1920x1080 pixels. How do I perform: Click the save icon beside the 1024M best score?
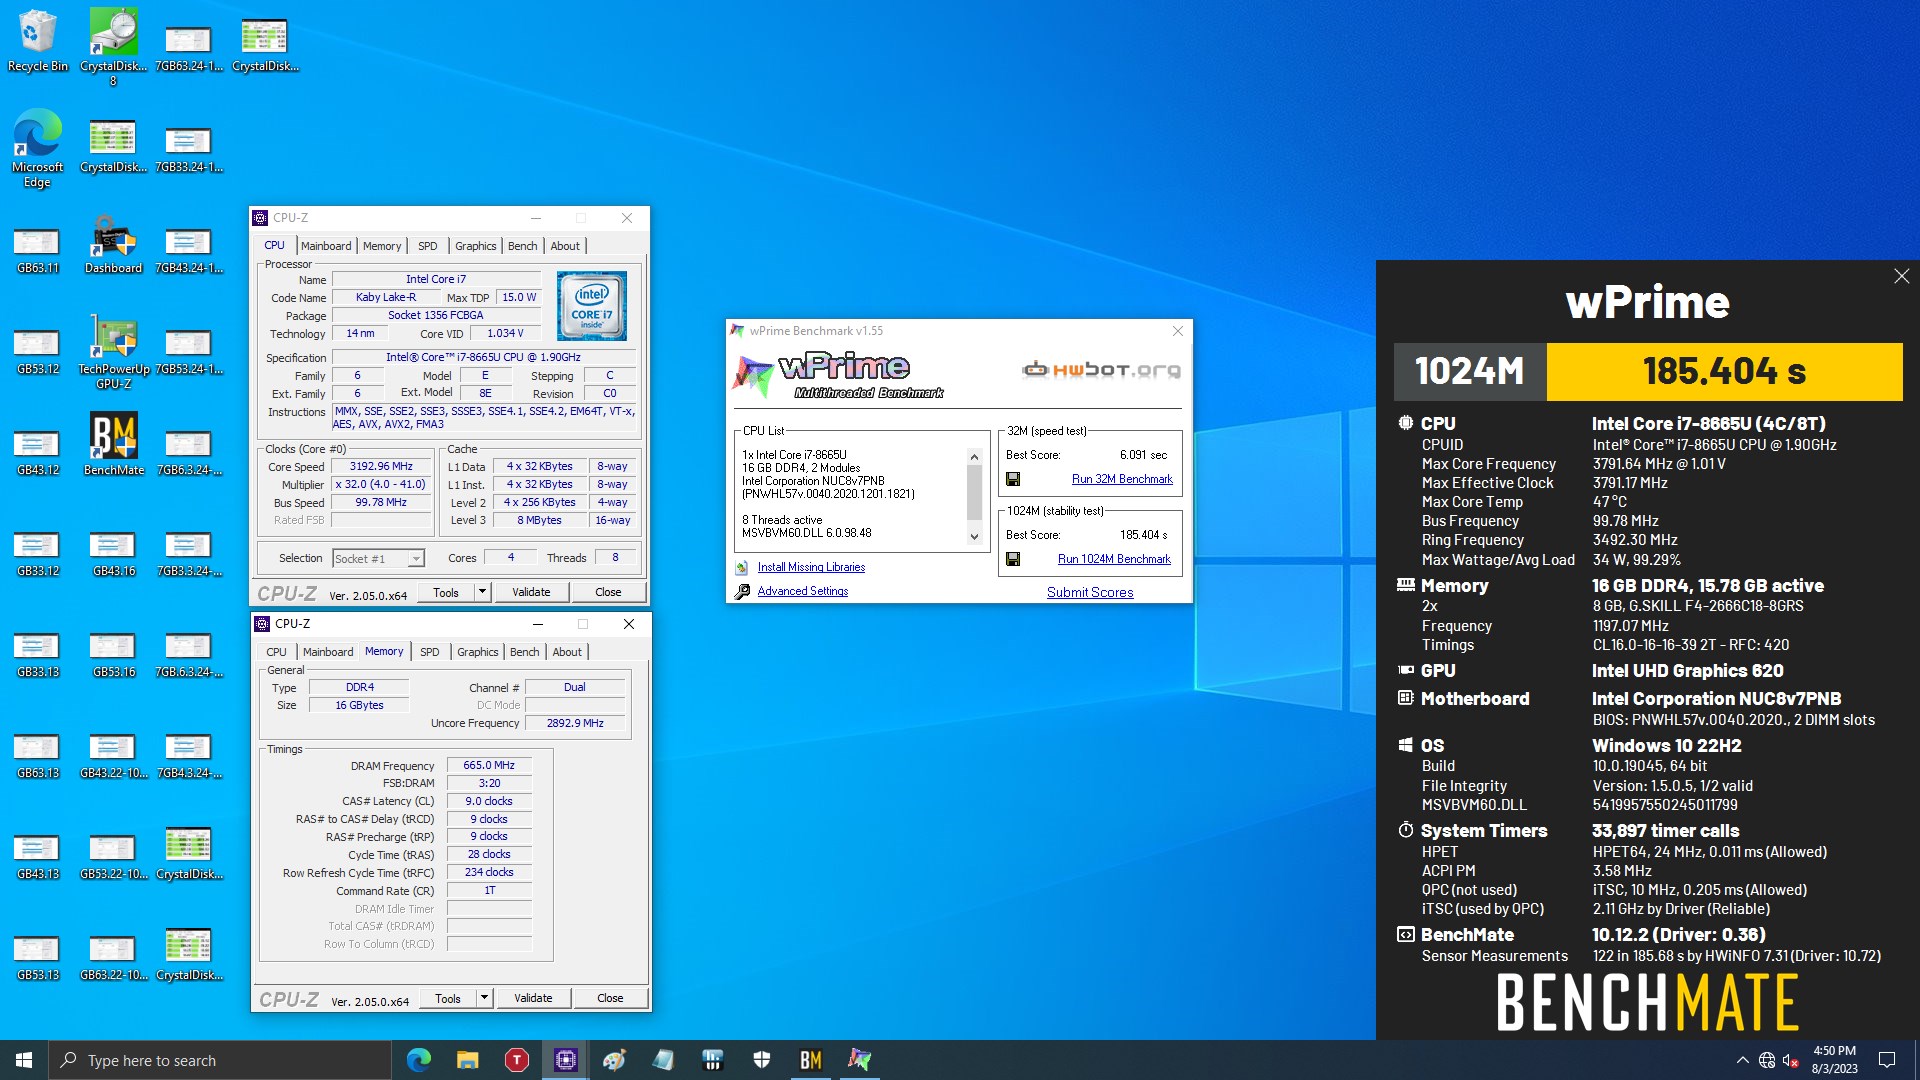coord(1013,559)
